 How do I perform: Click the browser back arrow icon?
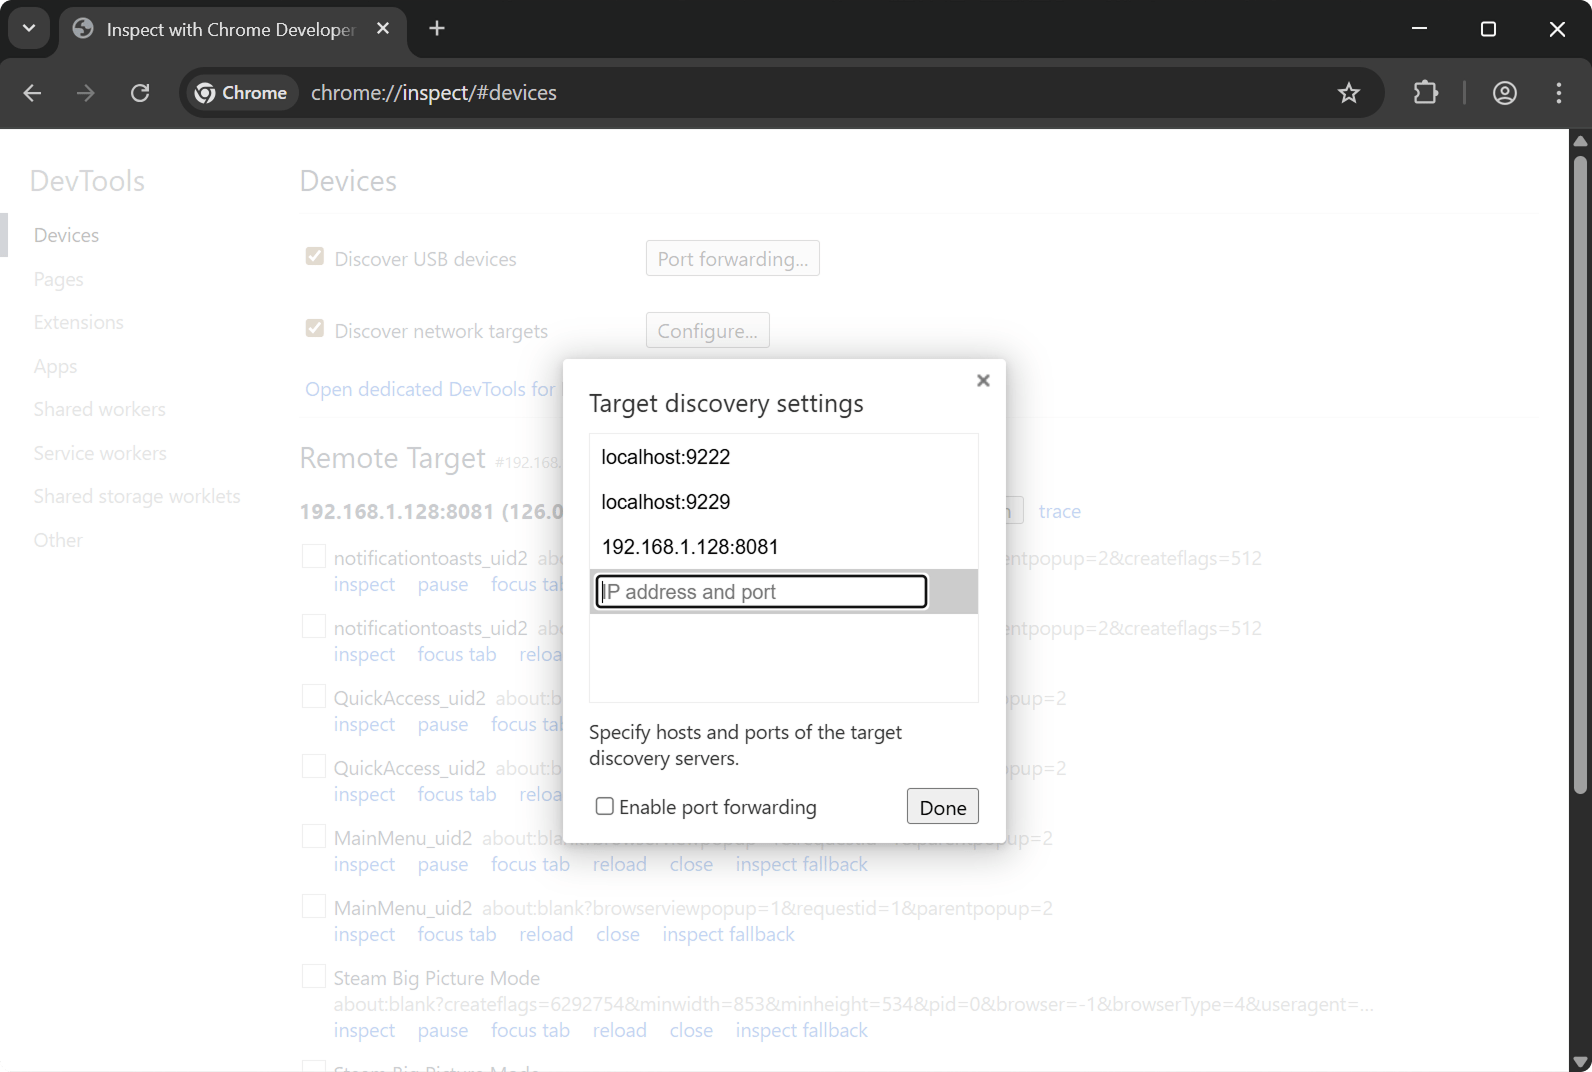click(32, 93)
